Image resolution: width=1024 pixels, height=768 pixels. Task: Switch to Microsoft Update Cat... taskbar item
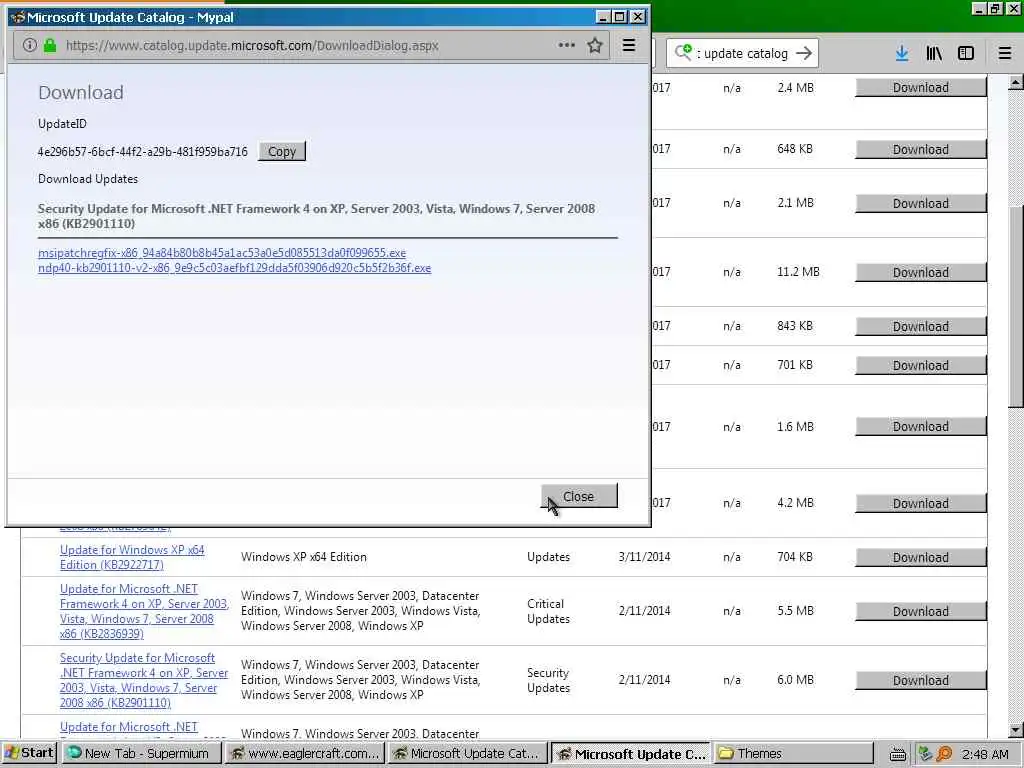tap(467, 754)
